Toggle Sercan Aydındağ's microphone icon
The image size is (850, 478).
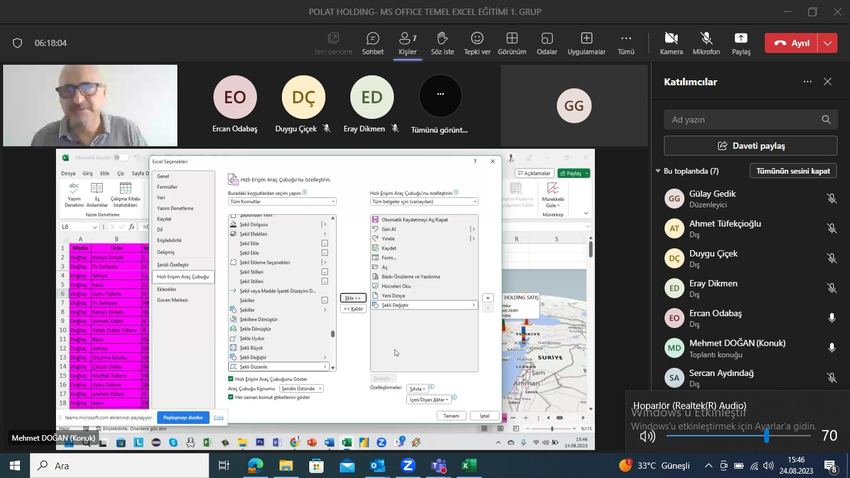831,378
